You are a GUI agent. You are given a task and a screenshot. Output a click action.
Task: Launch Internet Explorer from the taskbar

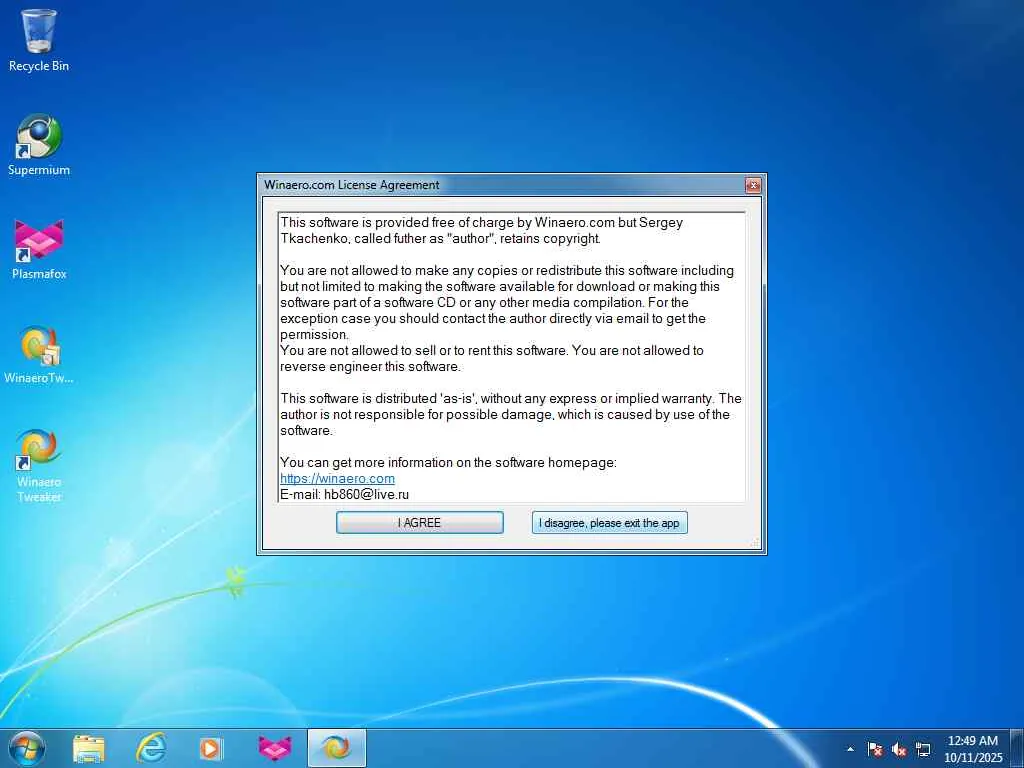151,748
